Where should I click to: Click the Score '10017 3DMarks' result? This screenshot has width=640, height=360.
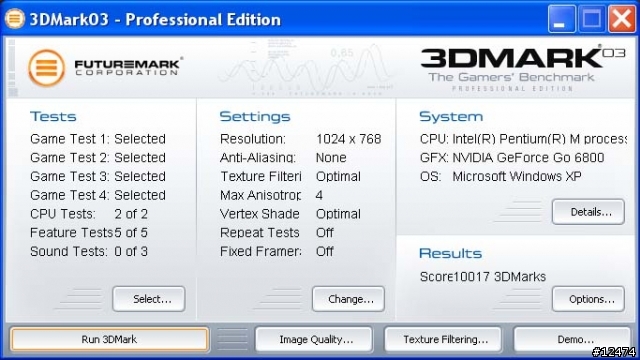[483, 277]
